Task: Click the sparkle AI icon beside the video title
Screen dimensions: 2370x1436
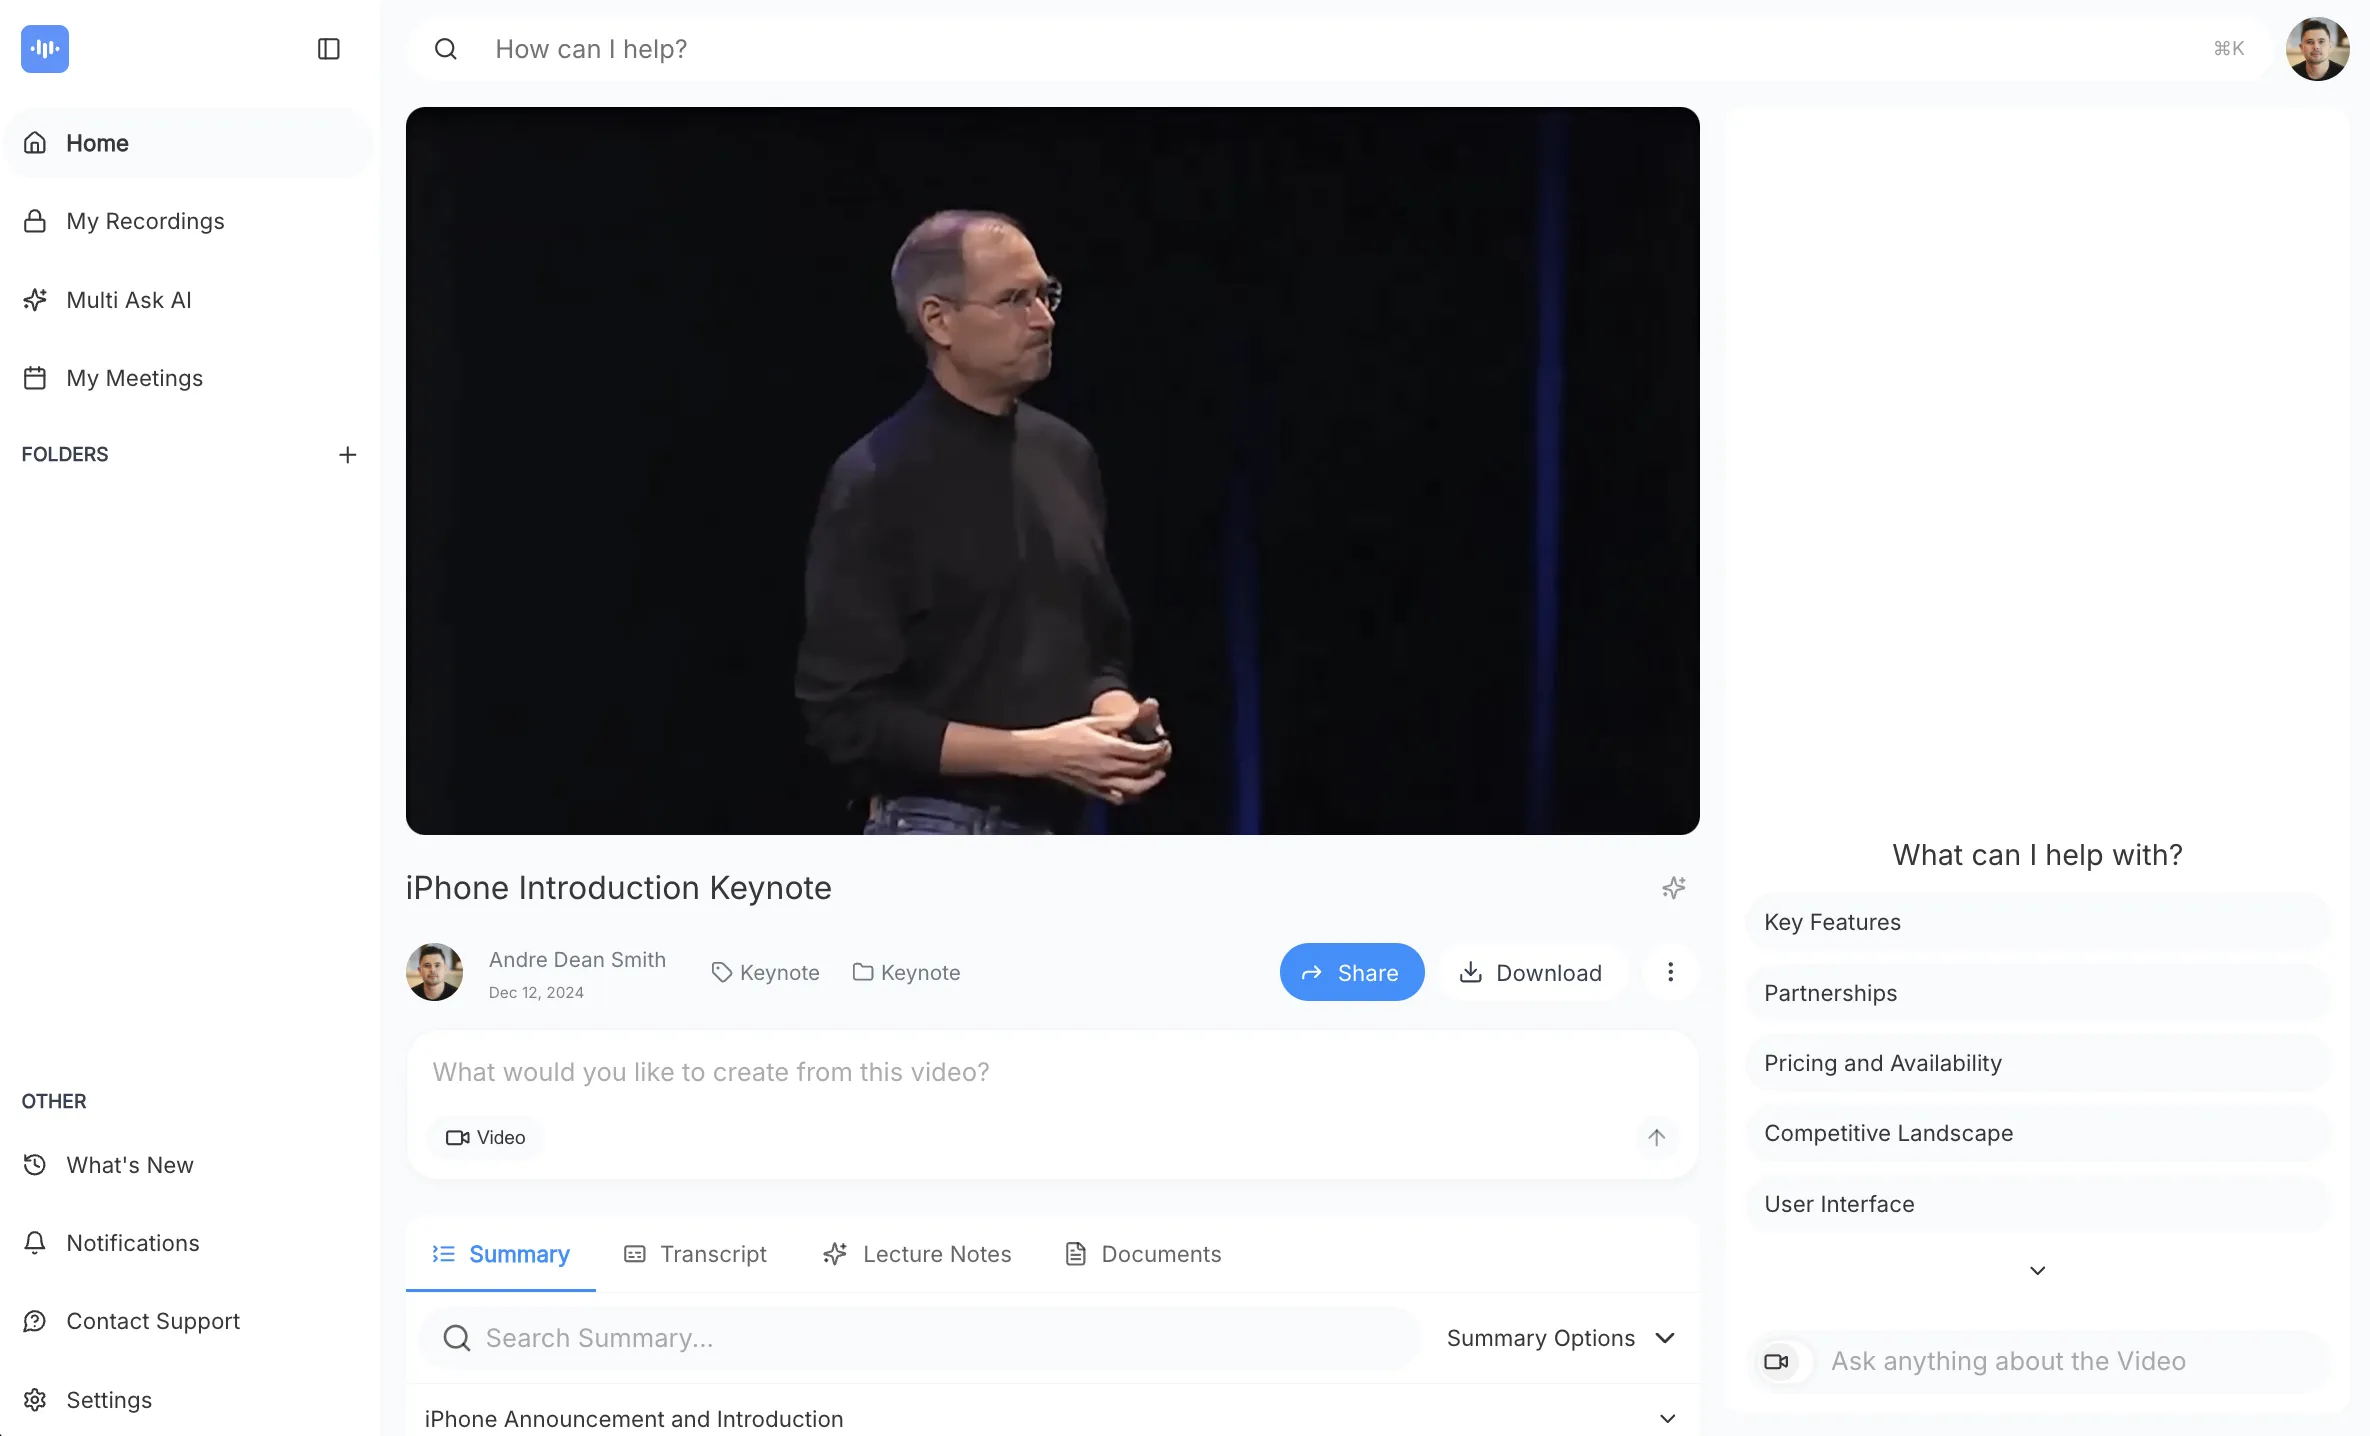Action: tap(1673, 888)
